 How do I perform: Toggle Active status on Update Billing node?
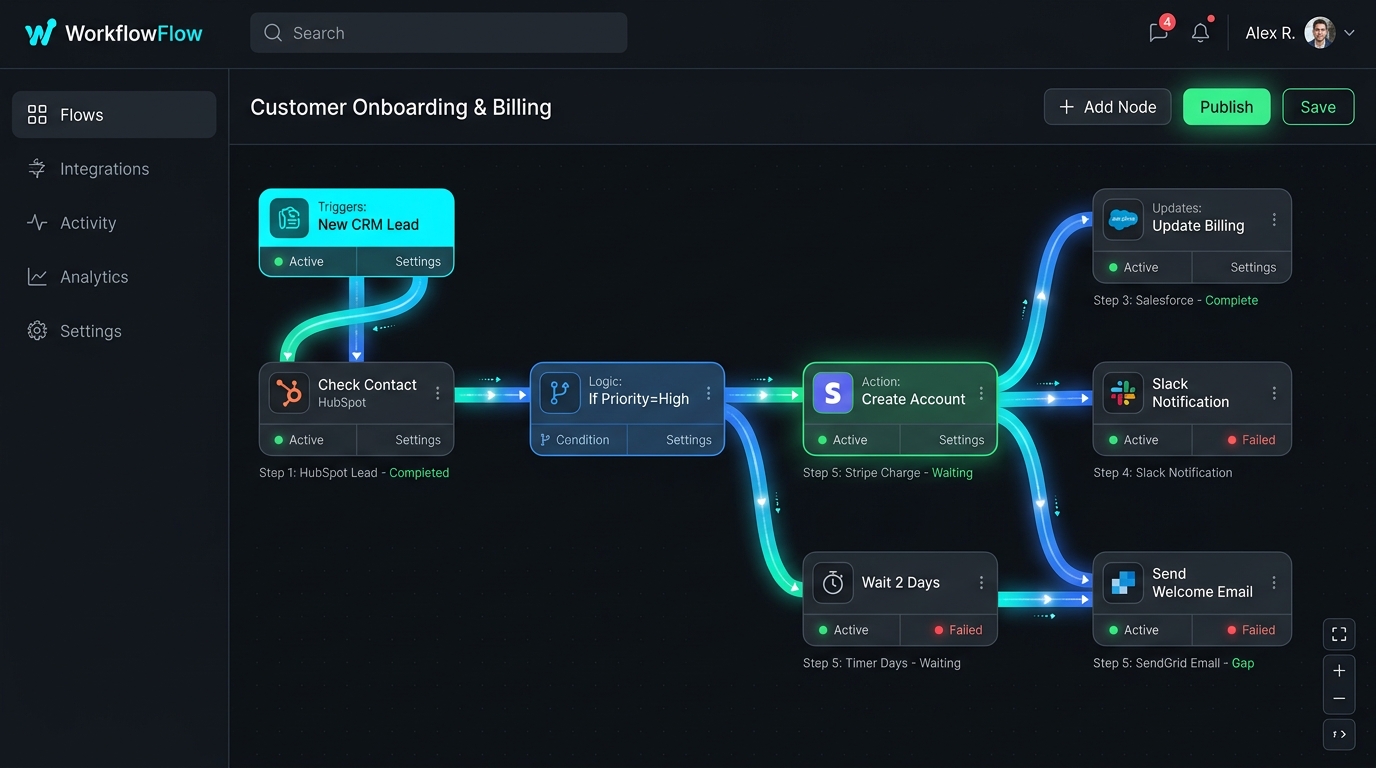[1133, 268]
